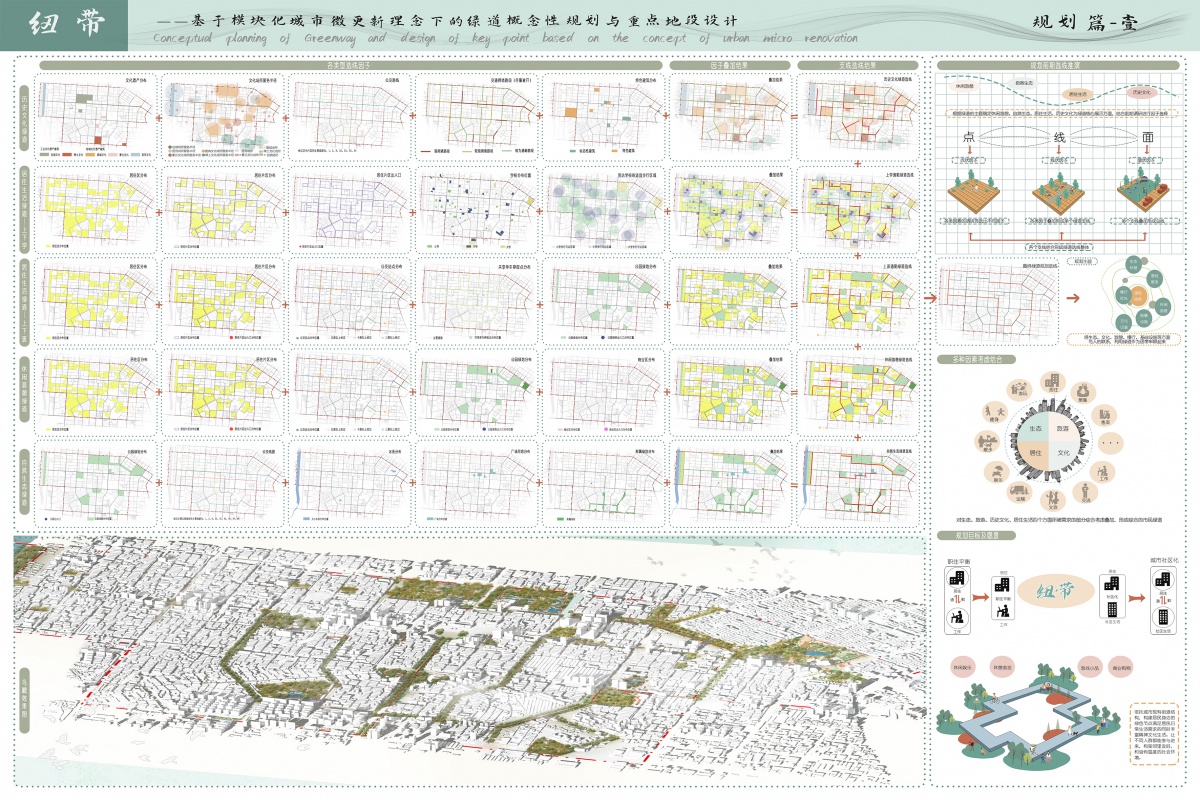
Task: Click the 点 character
Action: (968, 137)
